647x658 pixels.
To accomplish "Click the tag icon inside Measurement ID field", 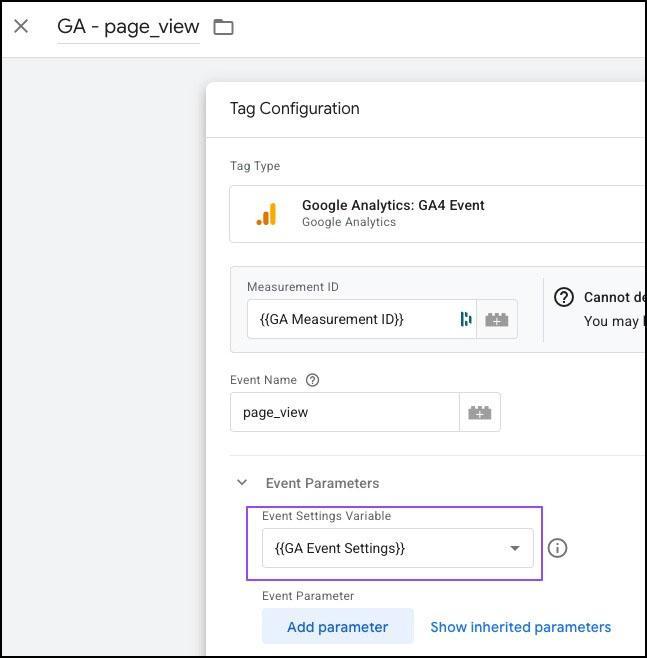I will tap(466, 319).
